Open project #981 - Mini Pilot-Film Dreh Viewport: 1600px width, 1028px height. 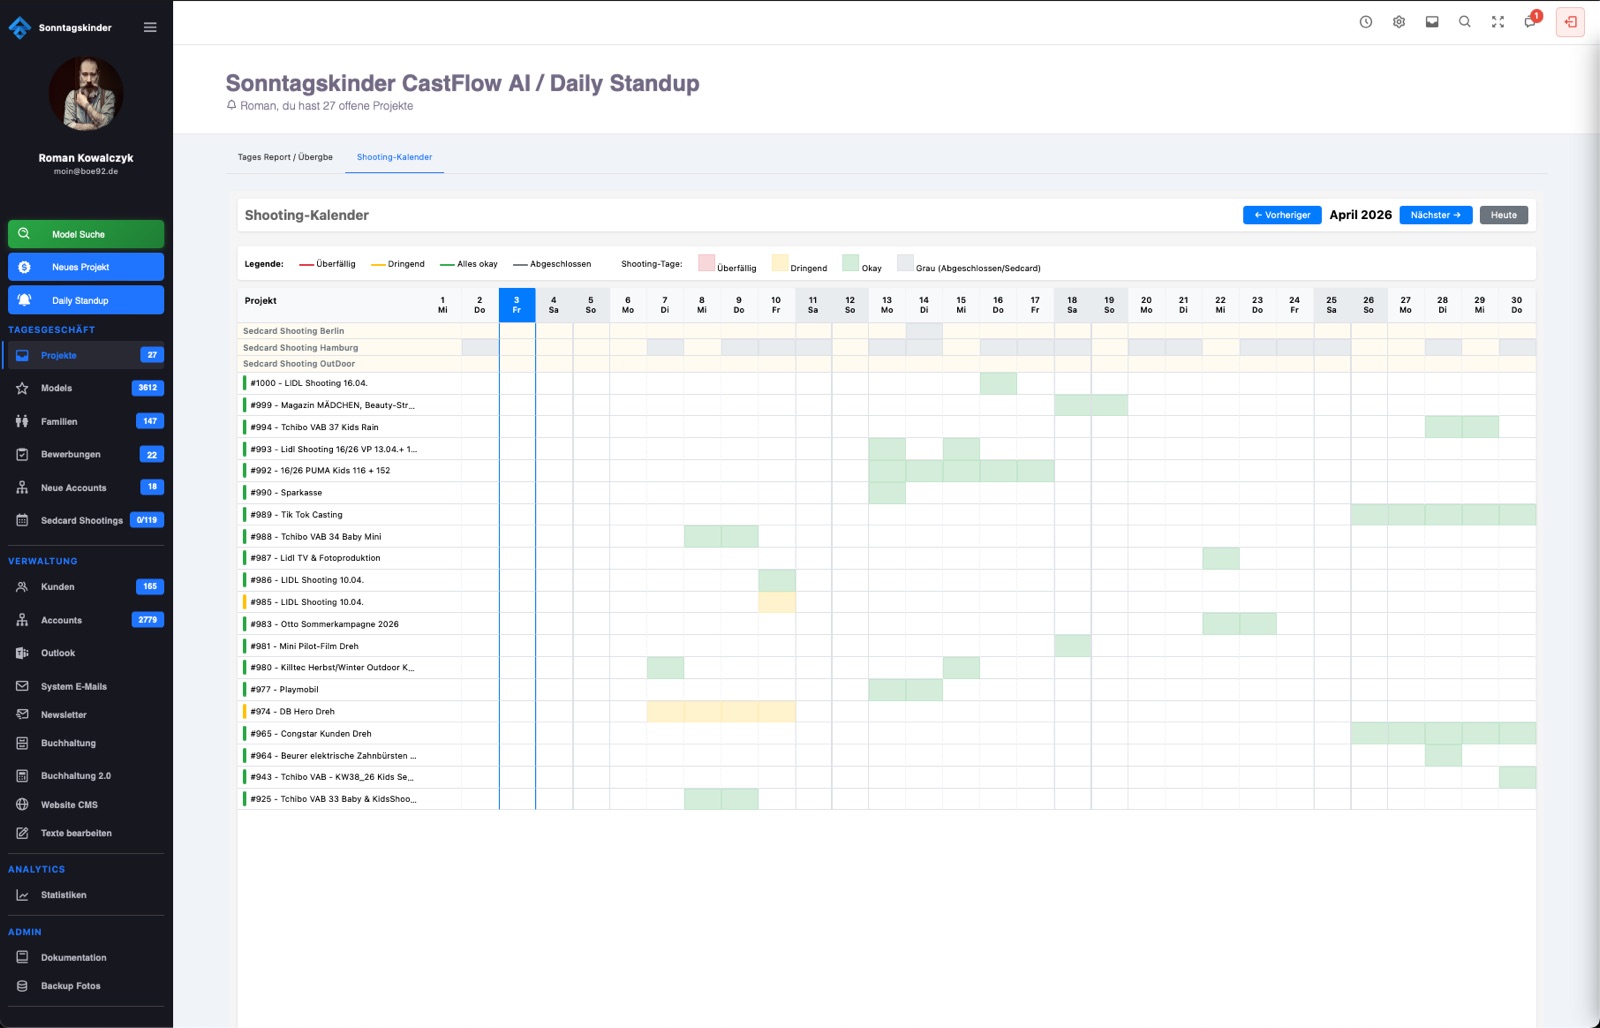tap(304, 646)
